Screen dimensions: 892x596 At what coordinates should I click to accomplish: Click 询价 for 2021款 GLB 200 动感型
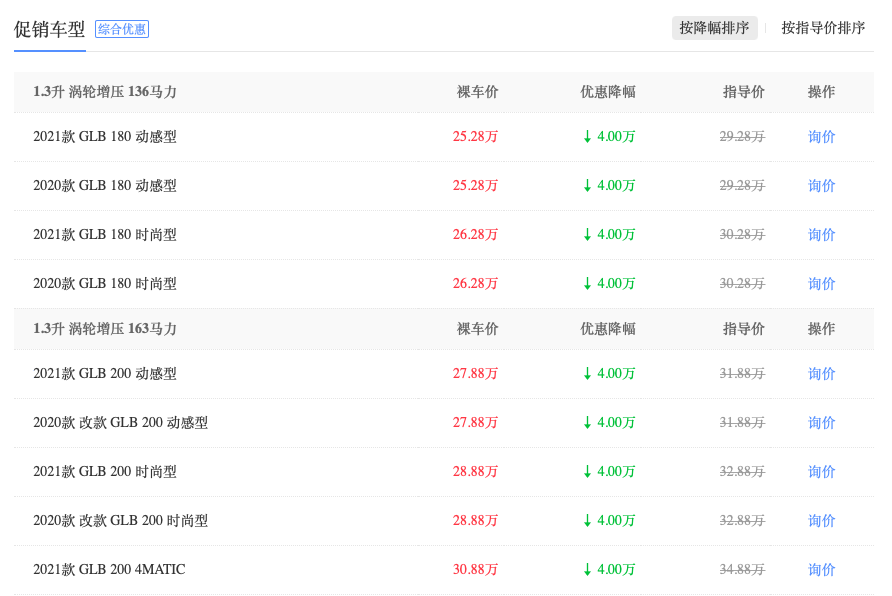click(821, 374)
